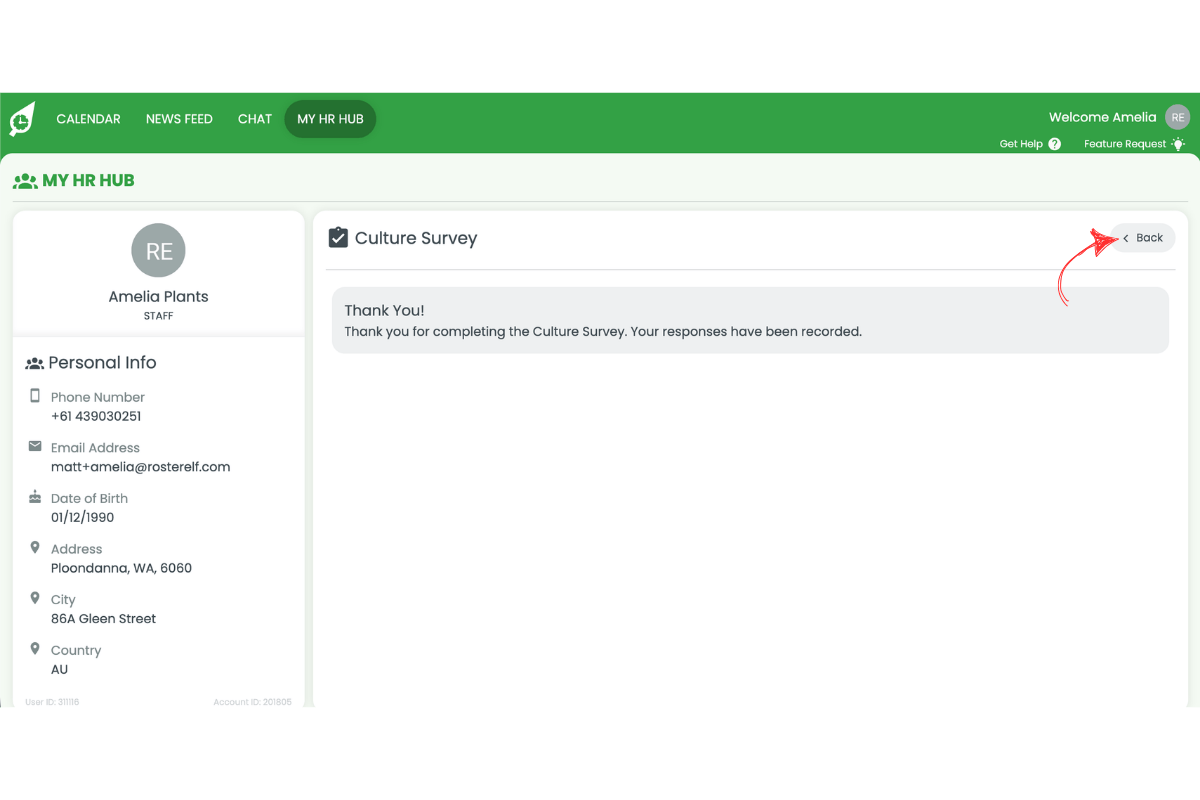Open the Calendar tab

point(88,119)
